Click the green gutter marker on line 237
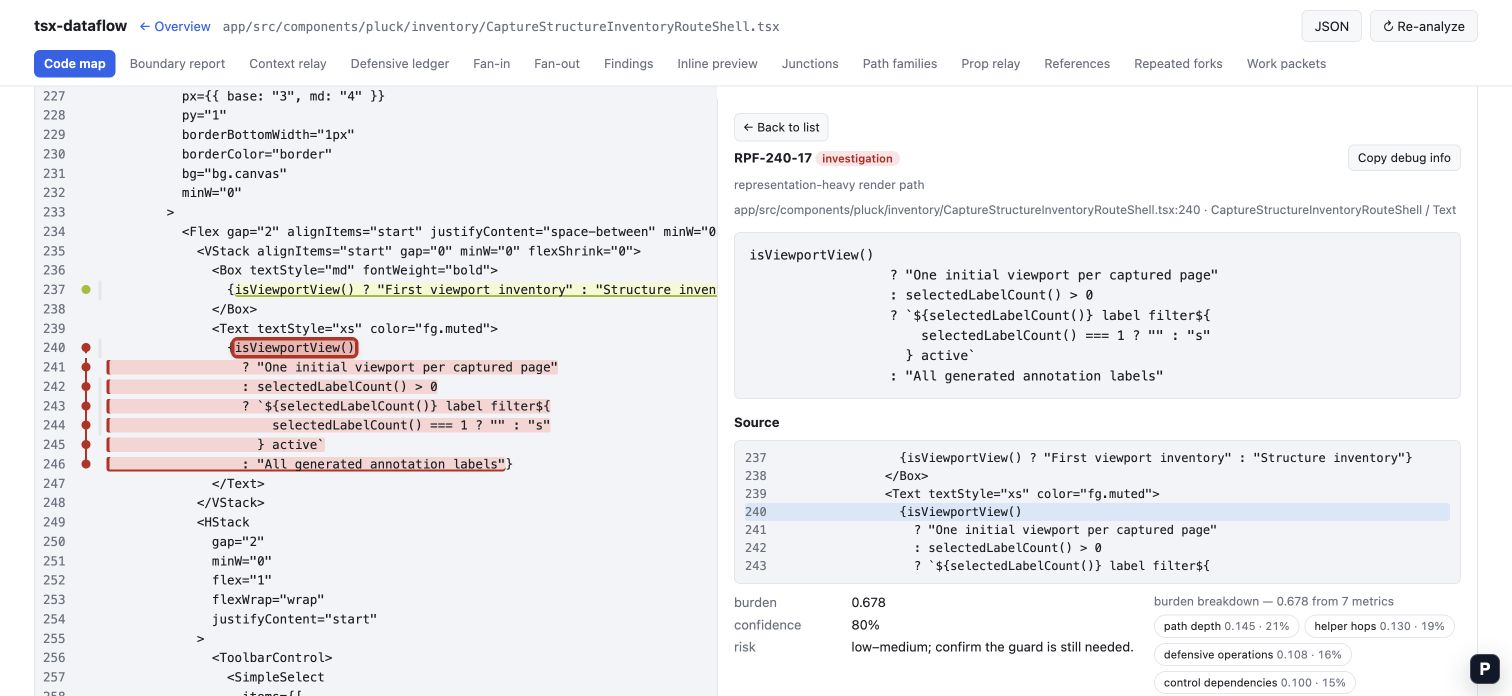 pyautogui.click(x=86, y=290)
